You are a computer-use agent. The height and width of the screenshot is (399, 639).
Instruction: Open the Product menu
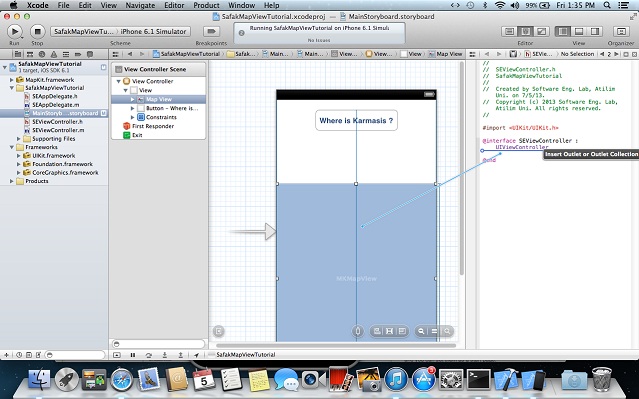(x=206, y=5)
